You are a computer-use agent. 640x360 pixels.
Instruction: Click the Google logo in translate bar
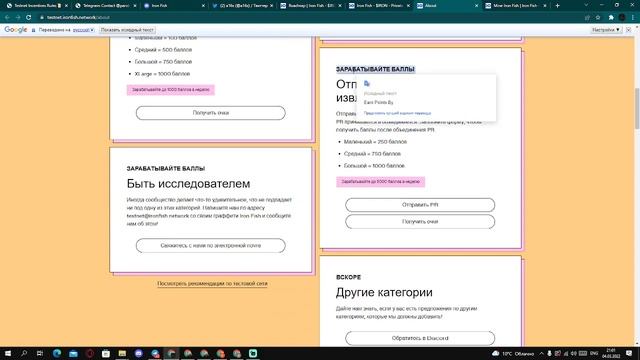pos(16,30)
